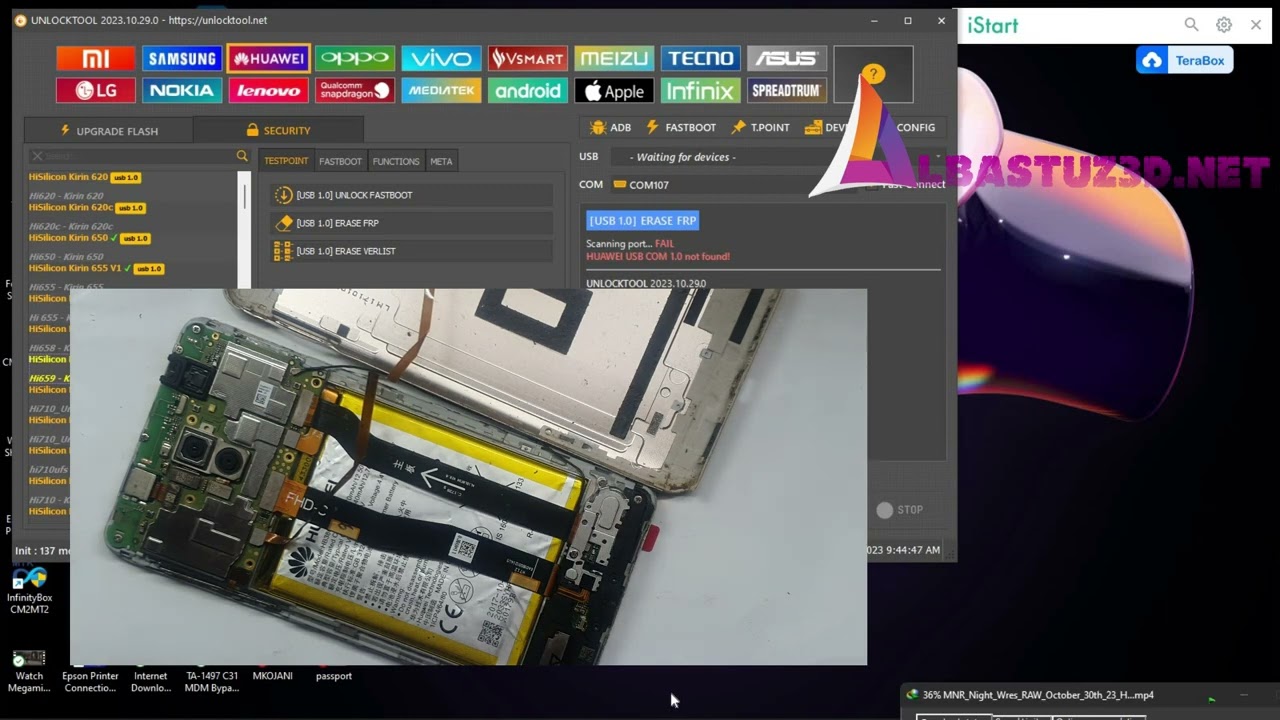Screen dimensions: 1280x720
Task: Open the Functions tab
Action: (x=396, y=161)
